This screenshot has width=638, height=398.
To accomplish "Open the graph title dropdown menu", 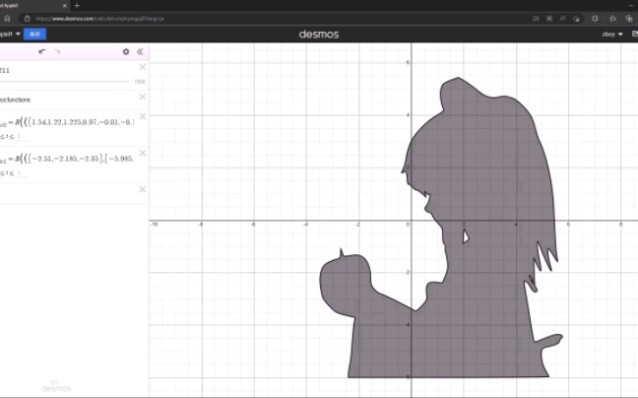I will pyautogui.click(x=10, y=34).
